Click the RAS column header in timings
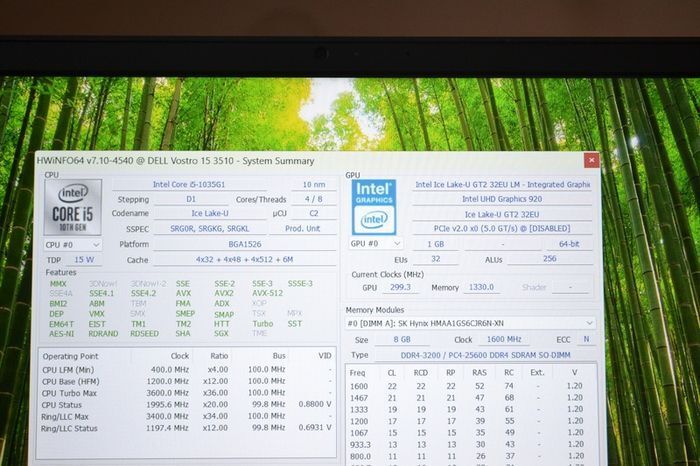700x466 pixels. point(479,373)
